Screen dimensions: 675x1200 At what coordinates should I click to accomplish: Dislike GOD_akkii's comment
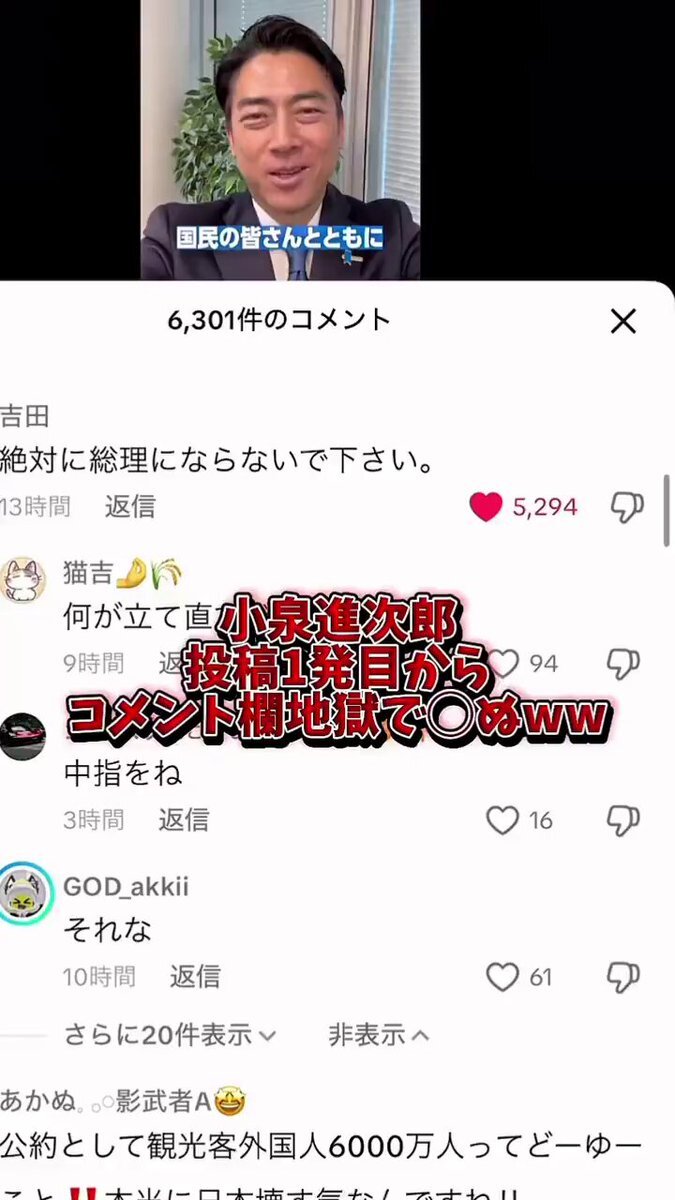pos(624,977)
